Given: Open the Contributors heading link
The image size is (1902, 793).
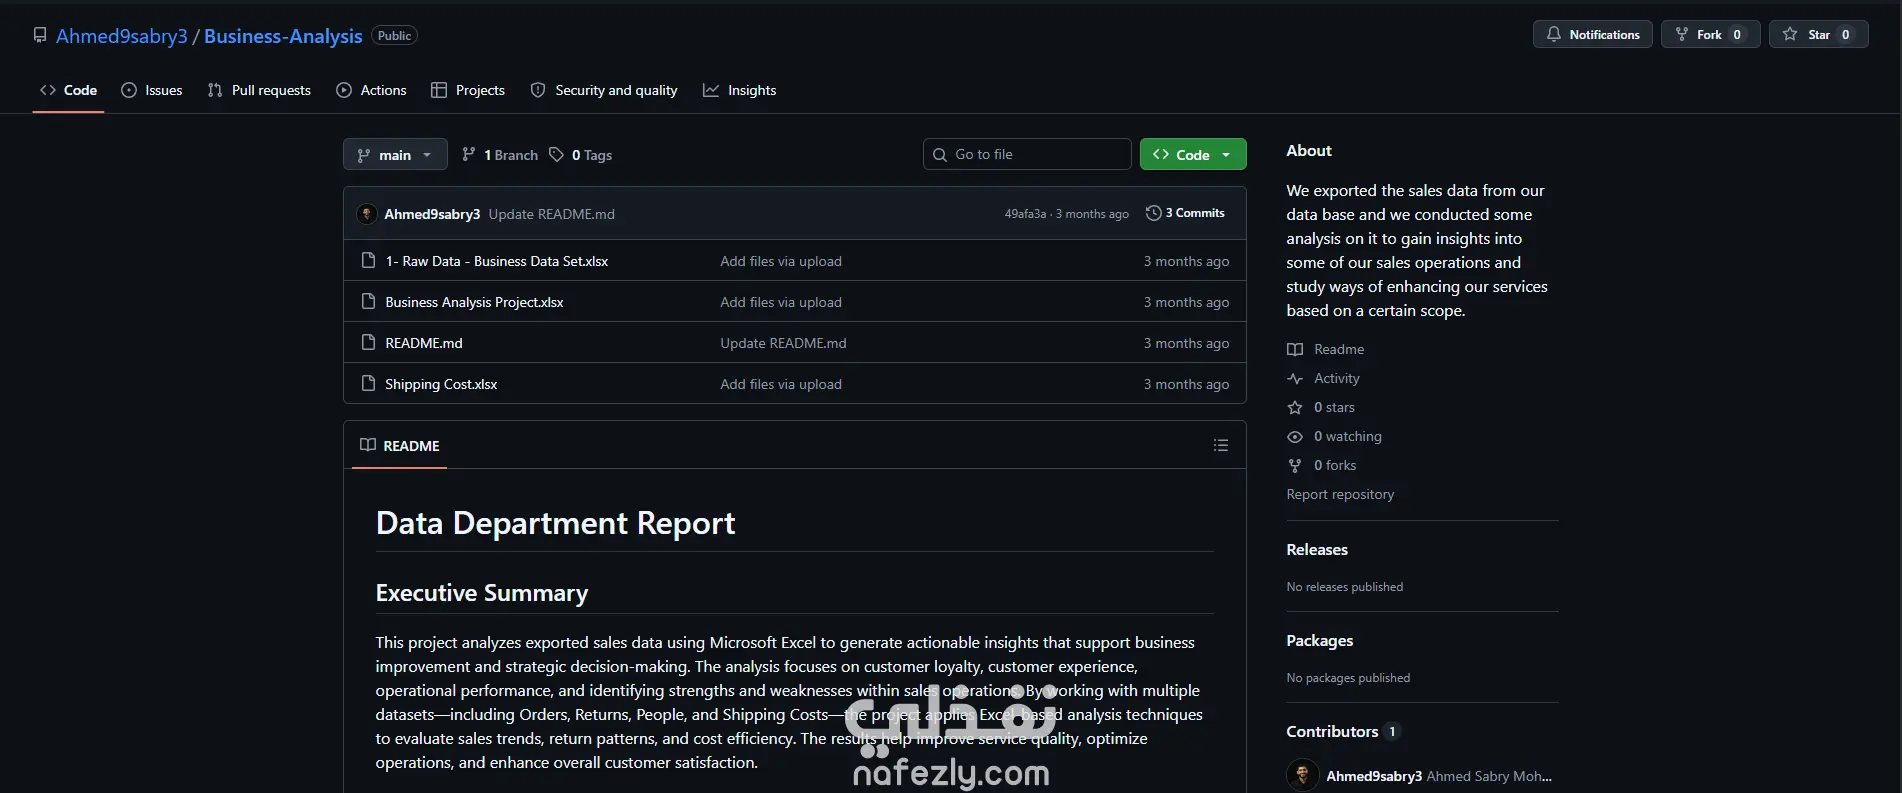Looking at the screenshot, I should 1343,732.
